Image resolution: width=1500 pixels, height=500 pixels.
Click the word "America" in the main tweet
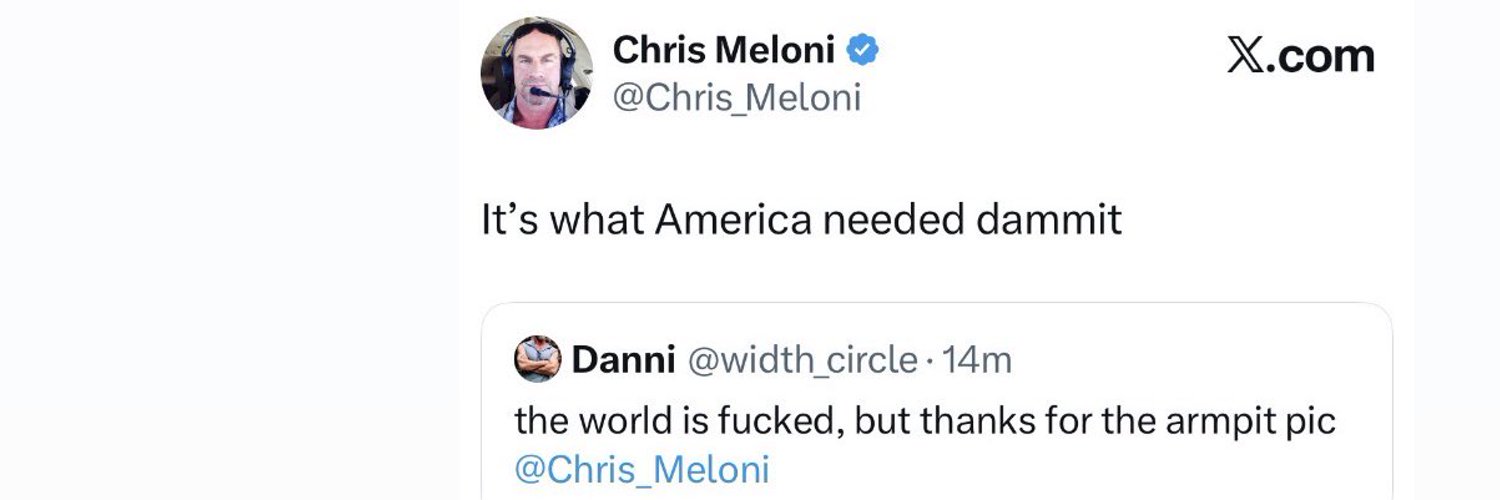tap(733, 220)
